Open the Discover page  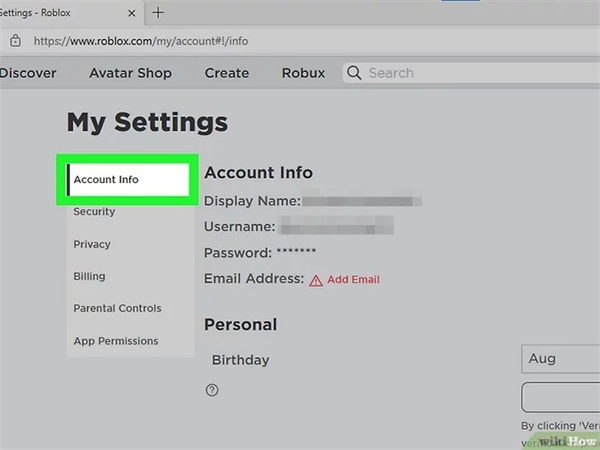point(28,73)
